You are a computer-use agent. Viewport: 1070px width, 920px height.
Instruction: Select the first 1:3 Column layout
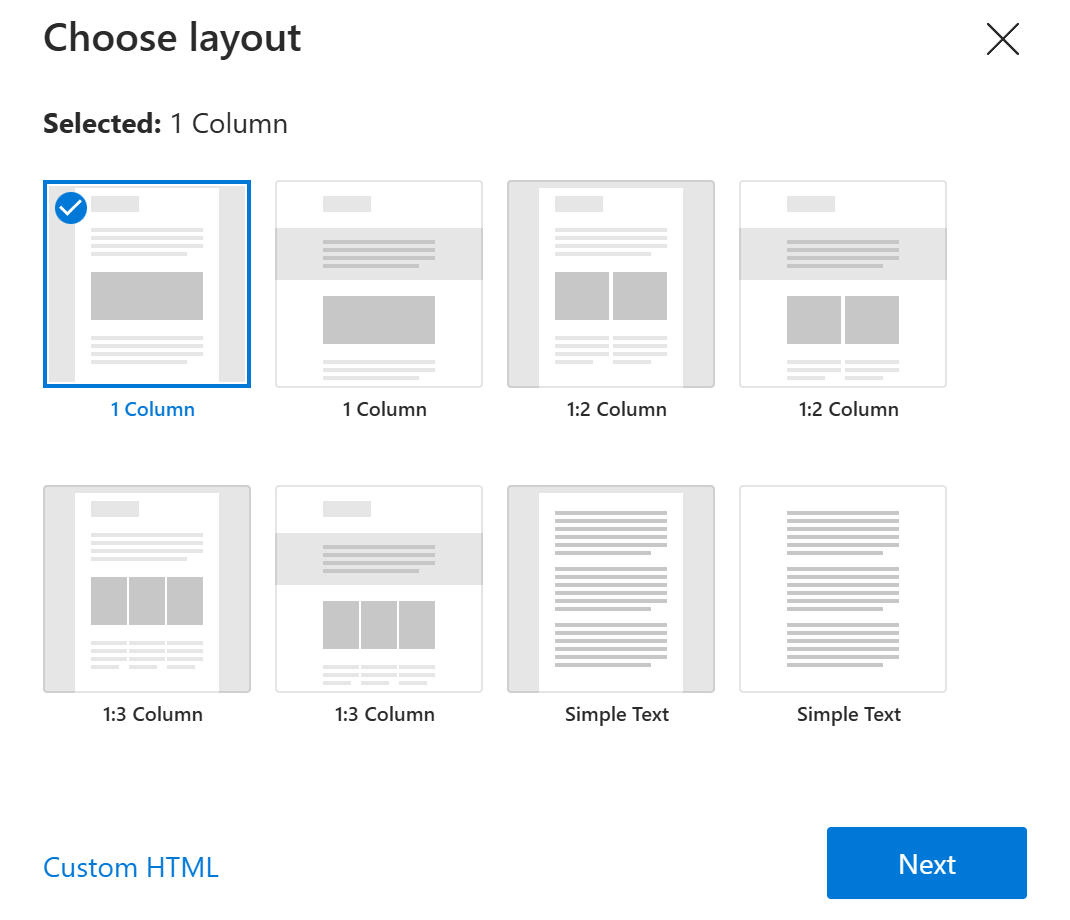146,588
